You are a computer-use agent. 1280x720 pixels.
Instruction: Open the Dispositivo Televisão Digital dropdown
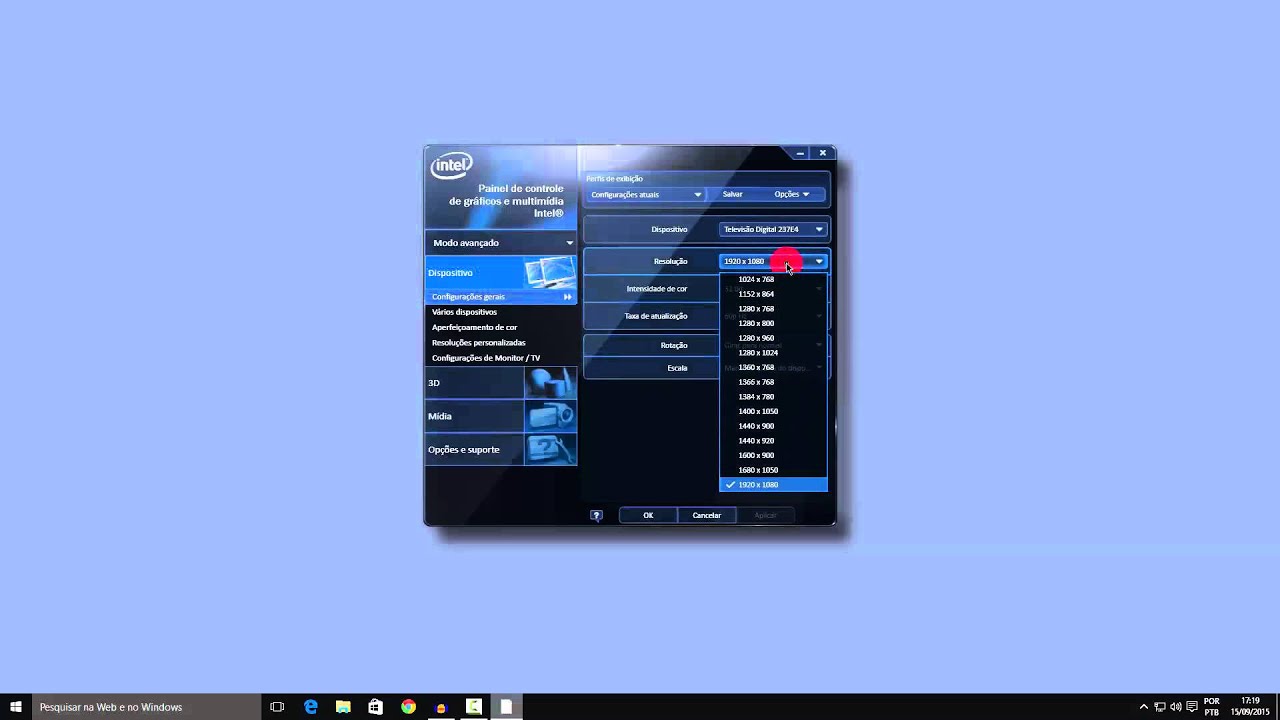(773, 229)
